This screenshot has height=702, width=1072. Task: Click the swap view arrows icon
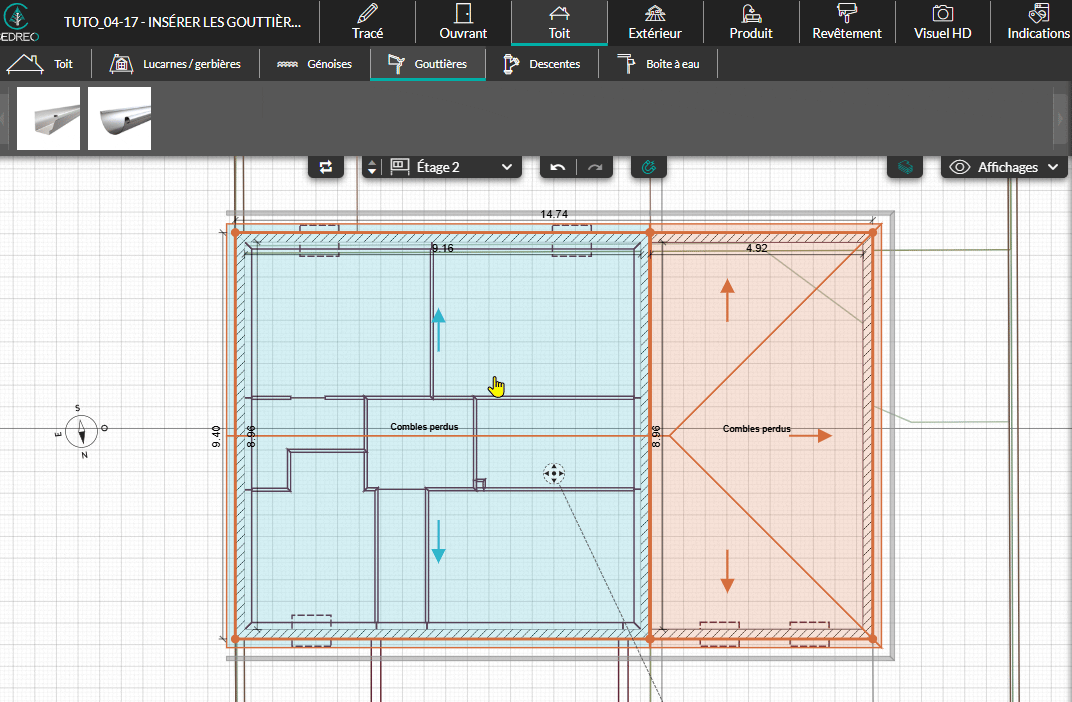click(x=326, y=167)
